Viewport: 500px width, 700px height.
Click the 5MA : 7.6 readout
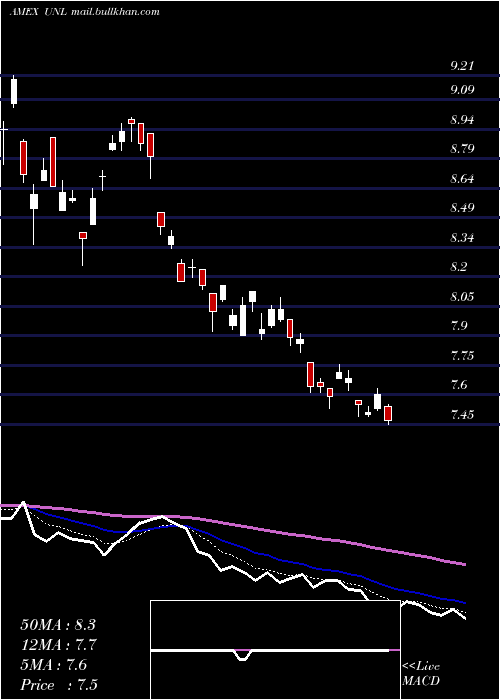(54, 665)
